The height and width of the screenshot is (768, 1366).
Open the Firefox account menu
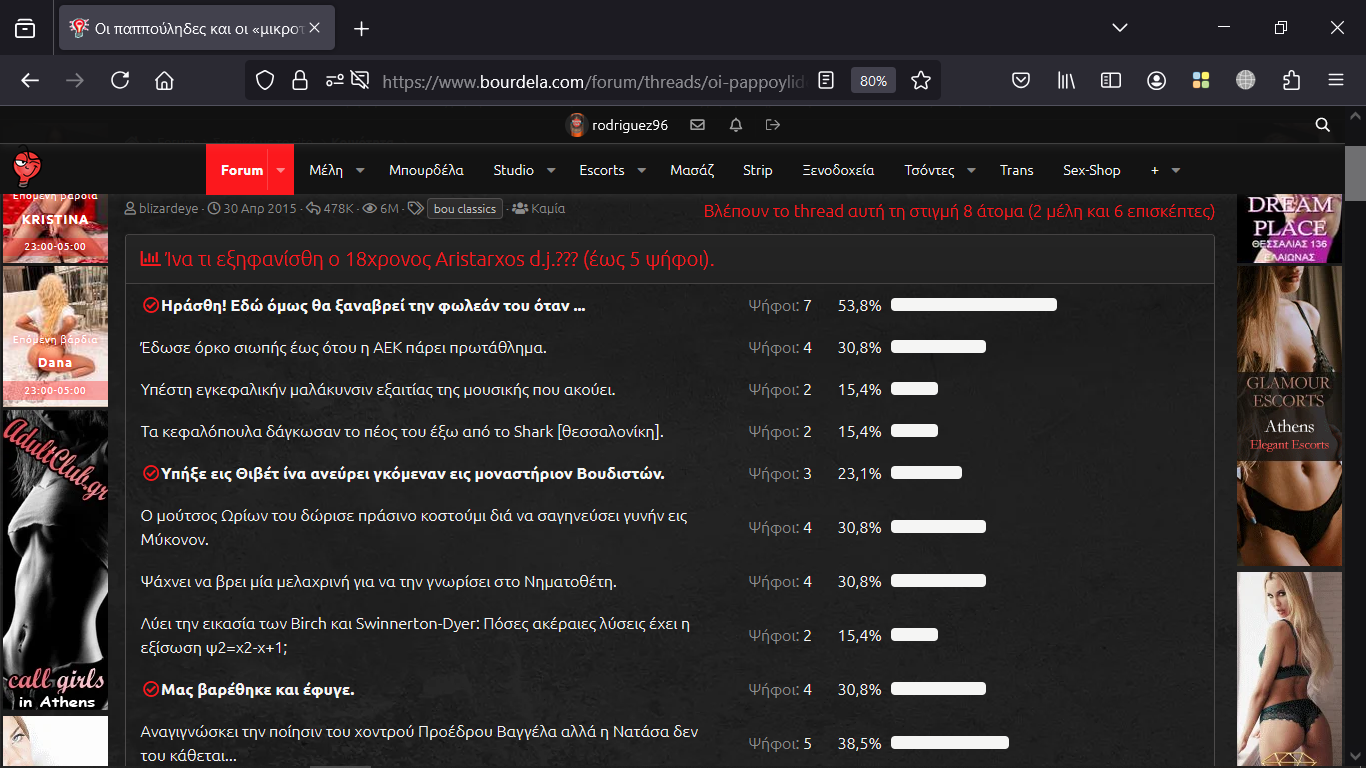[1156, 80]
